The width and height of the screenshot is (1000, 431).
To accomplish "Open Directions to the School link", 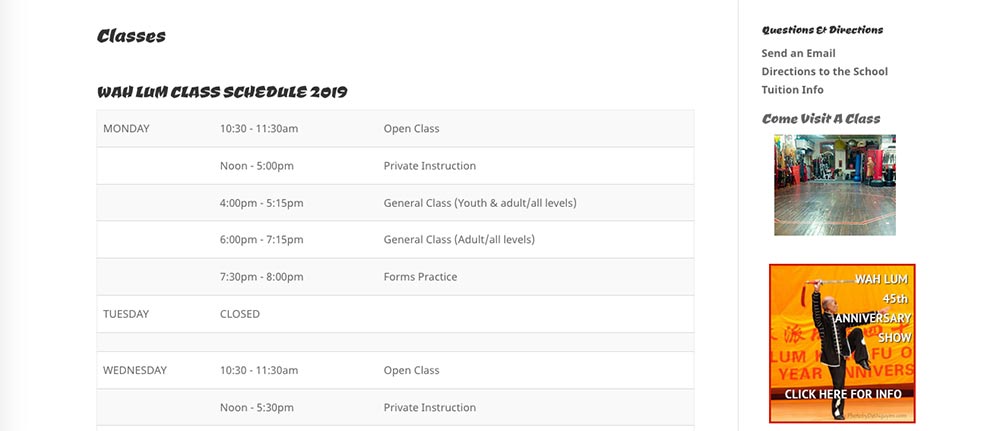I will point(824,71).
